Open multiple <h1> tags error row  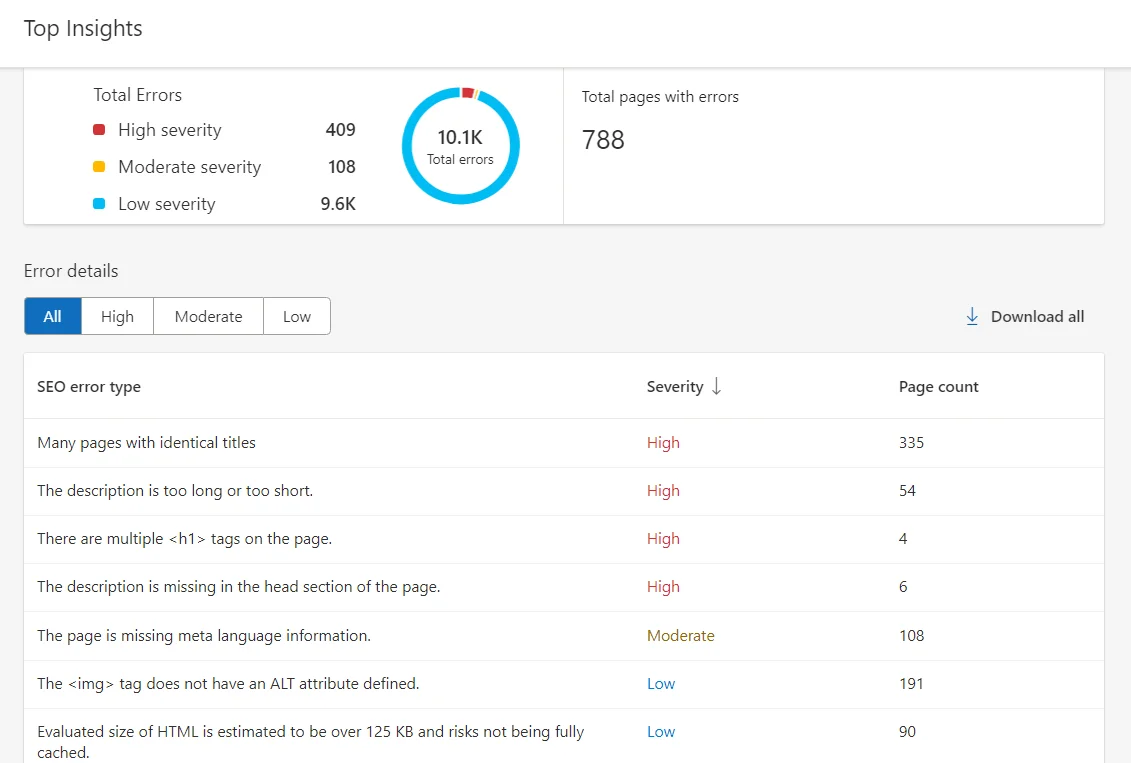pos(564,539)
